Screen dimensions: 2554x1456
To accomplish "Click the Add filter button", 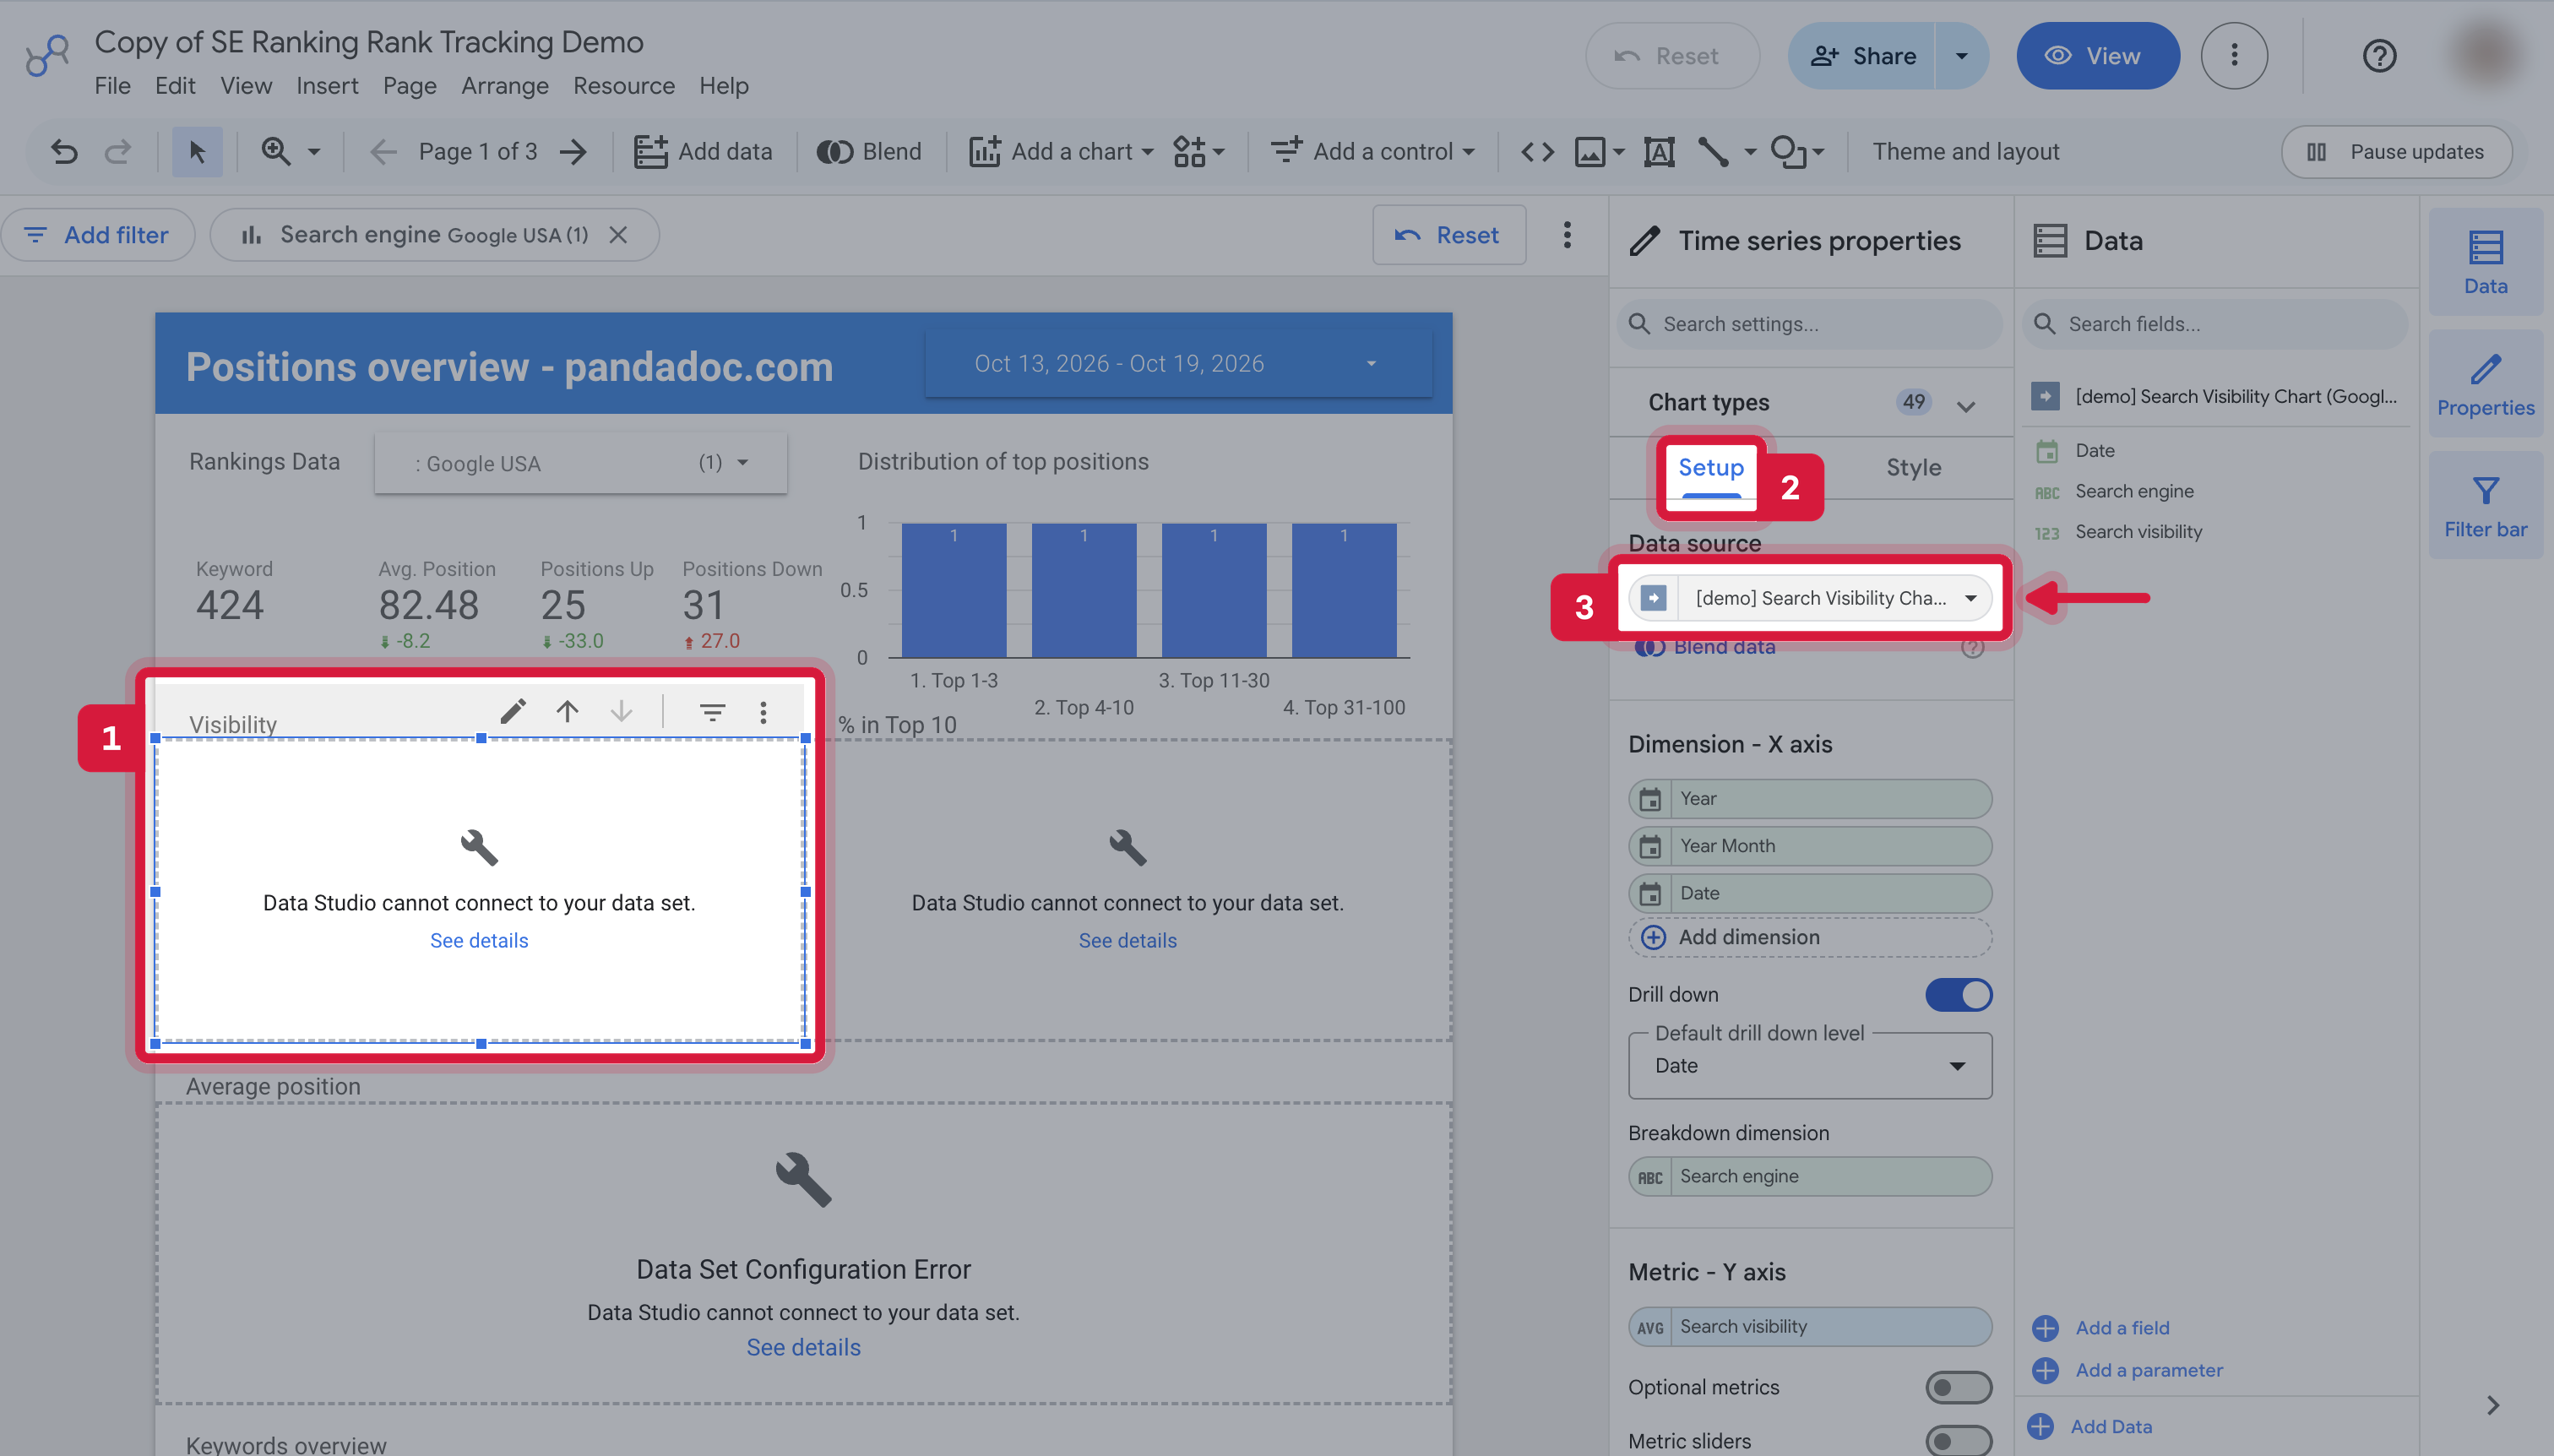I will [x=98, y=235].
